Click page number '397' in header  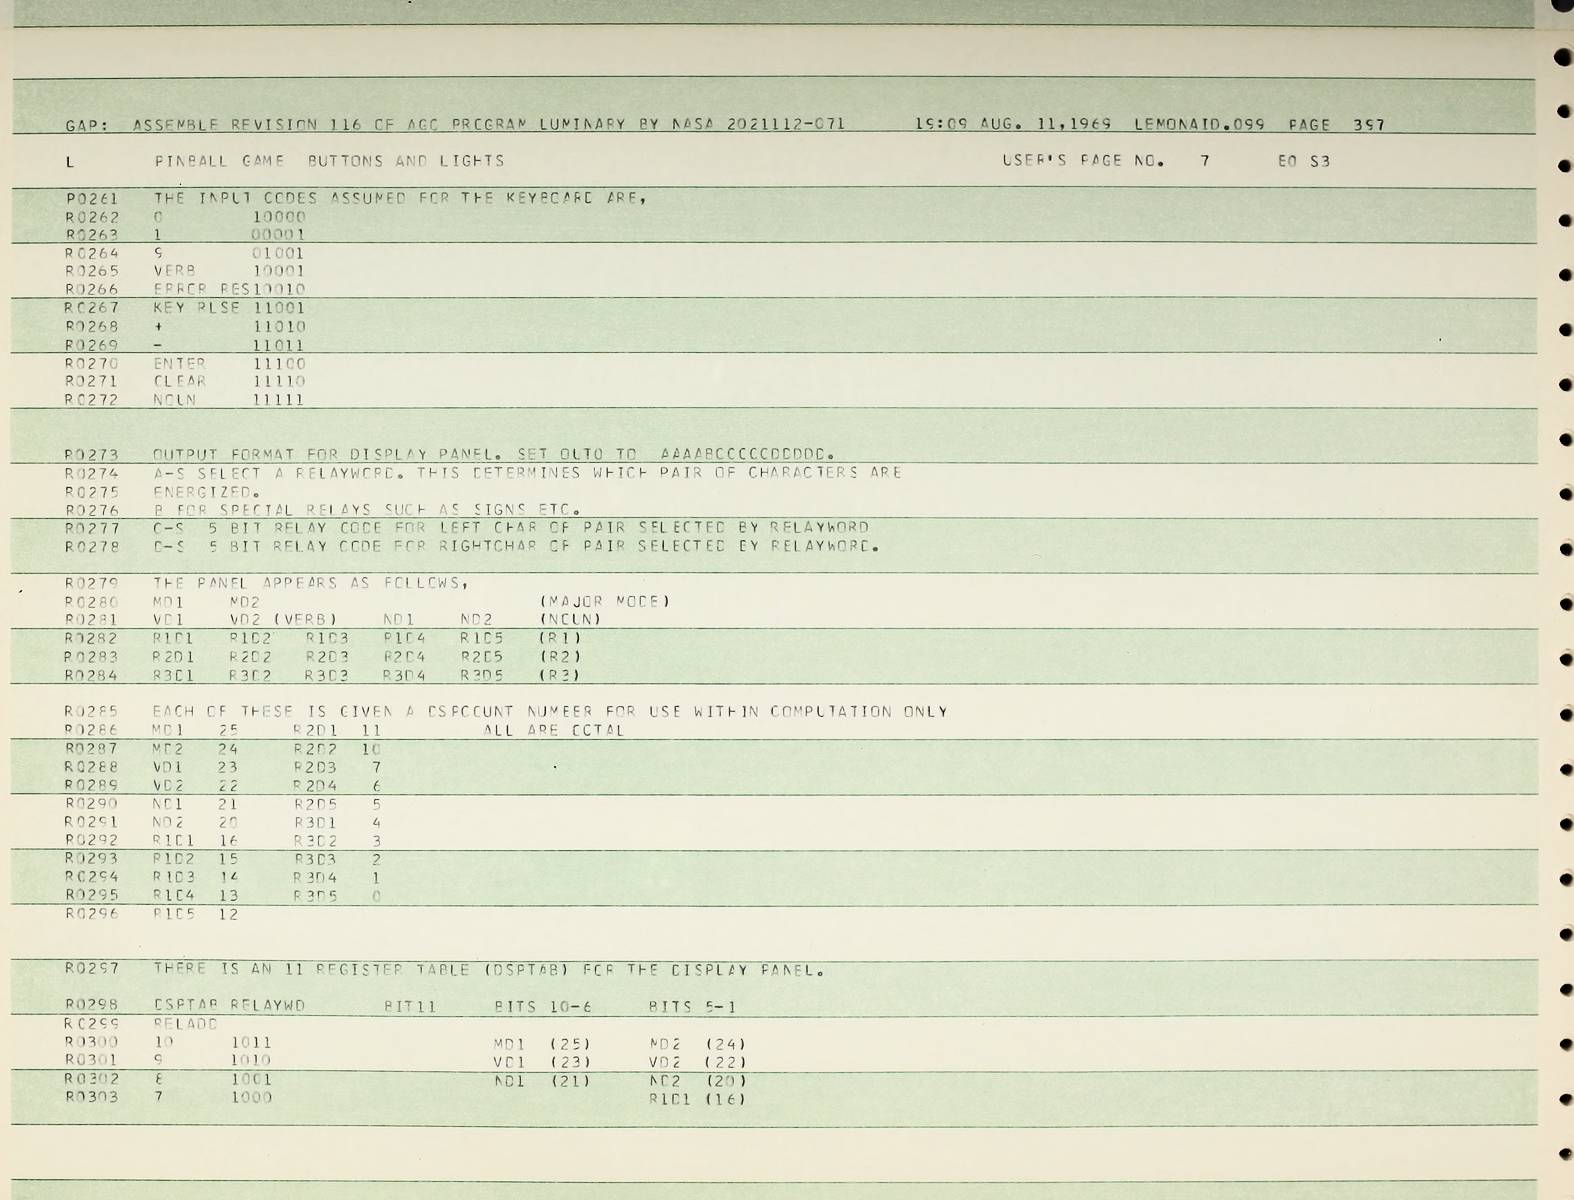point(1369,125)
